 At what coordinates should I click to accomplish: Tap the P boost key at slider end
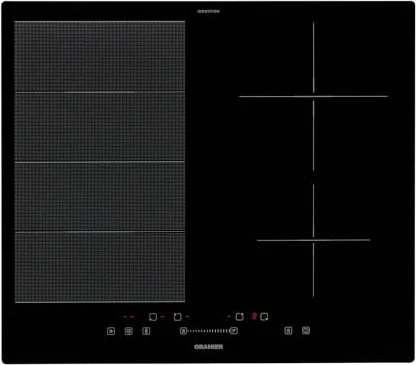234,331
